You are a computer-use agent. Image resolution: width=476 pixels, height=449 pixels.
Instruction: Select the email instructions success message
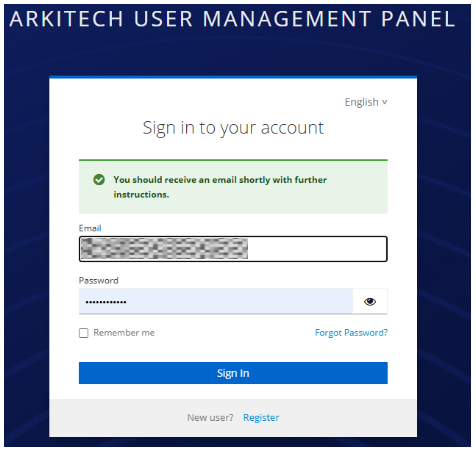click(233, 187)
